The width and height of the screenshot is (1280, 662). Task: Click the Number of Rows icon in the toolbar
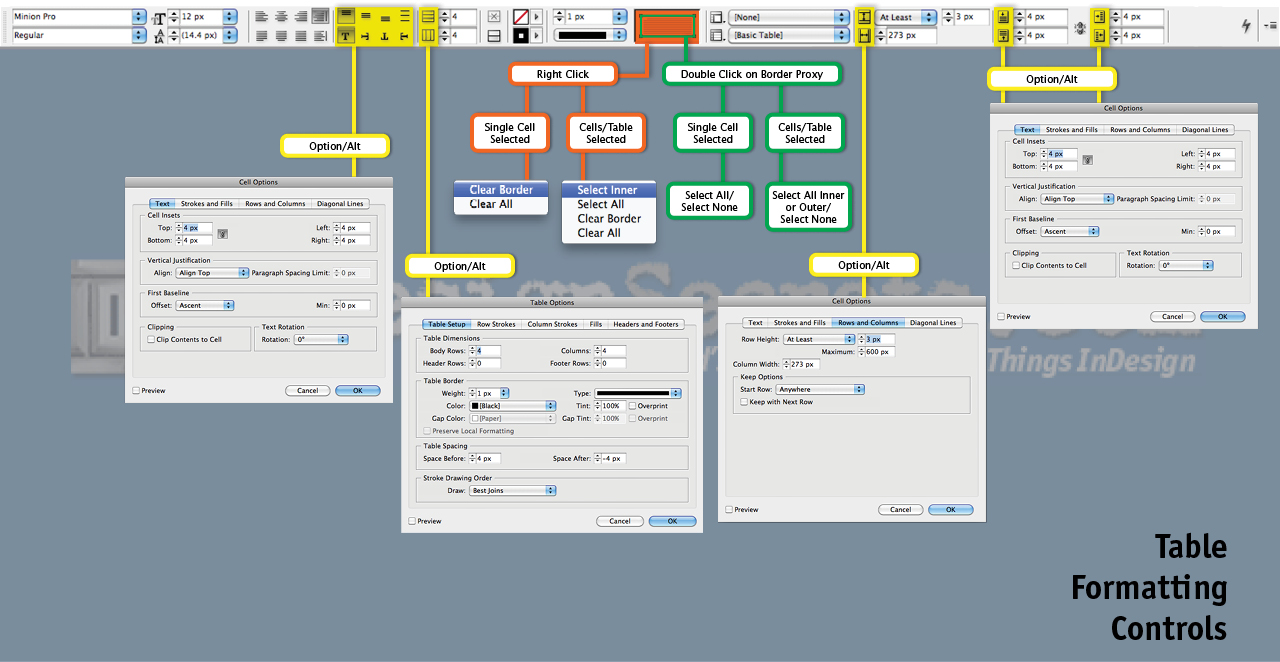(429, 17)
